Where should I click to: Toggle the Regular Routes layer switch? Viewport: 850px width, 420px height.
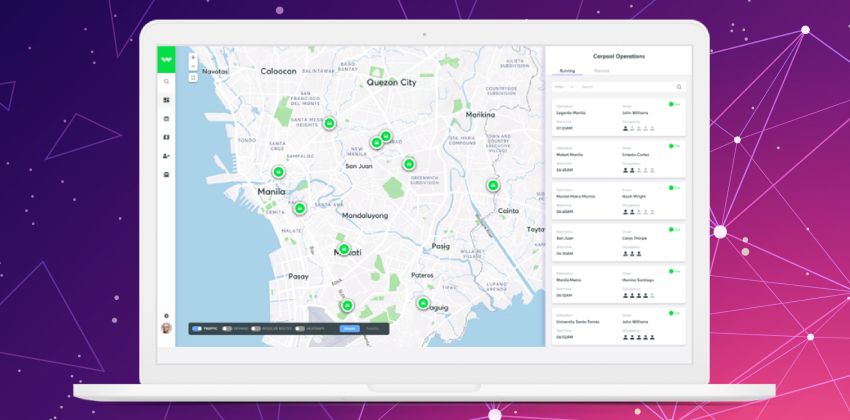pos(255,328)
